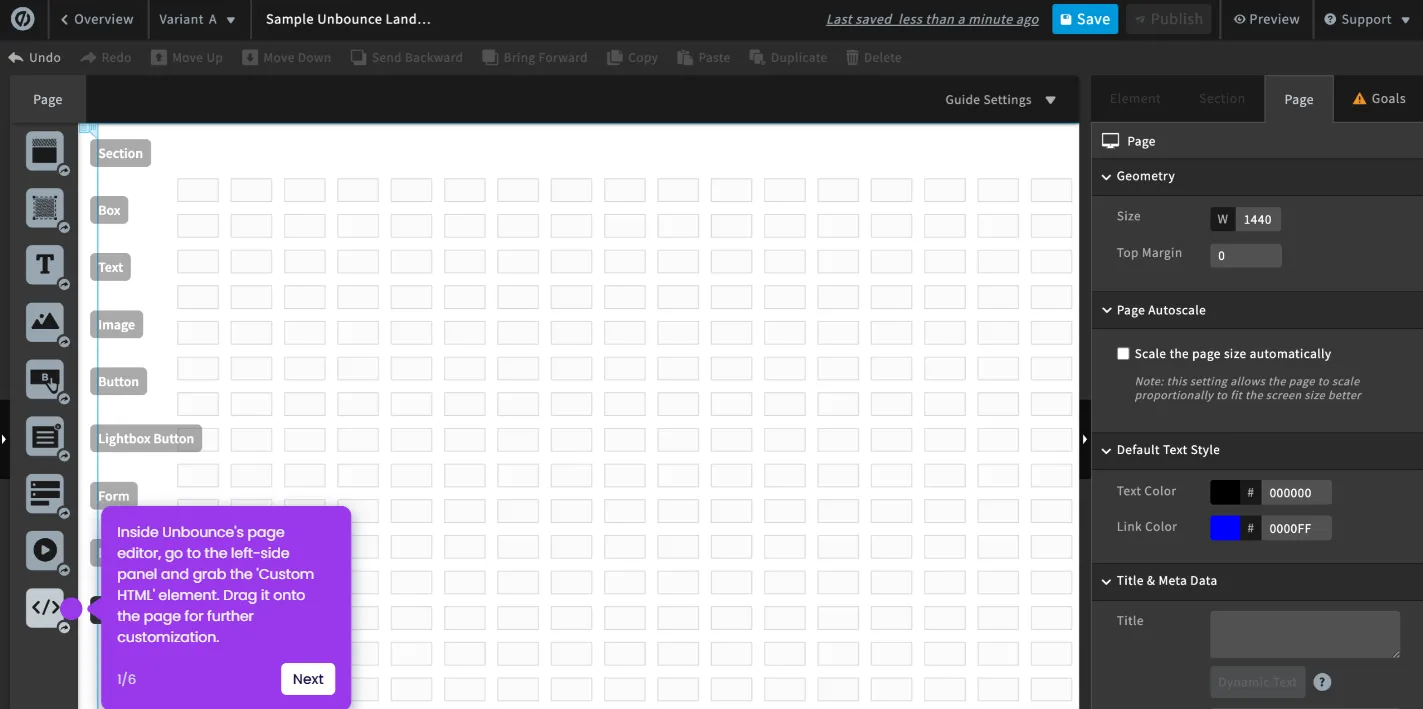The height and width of the screenshot is (709, 1423).
Task: Click Next in the purple tooltip
Action: 308,679
